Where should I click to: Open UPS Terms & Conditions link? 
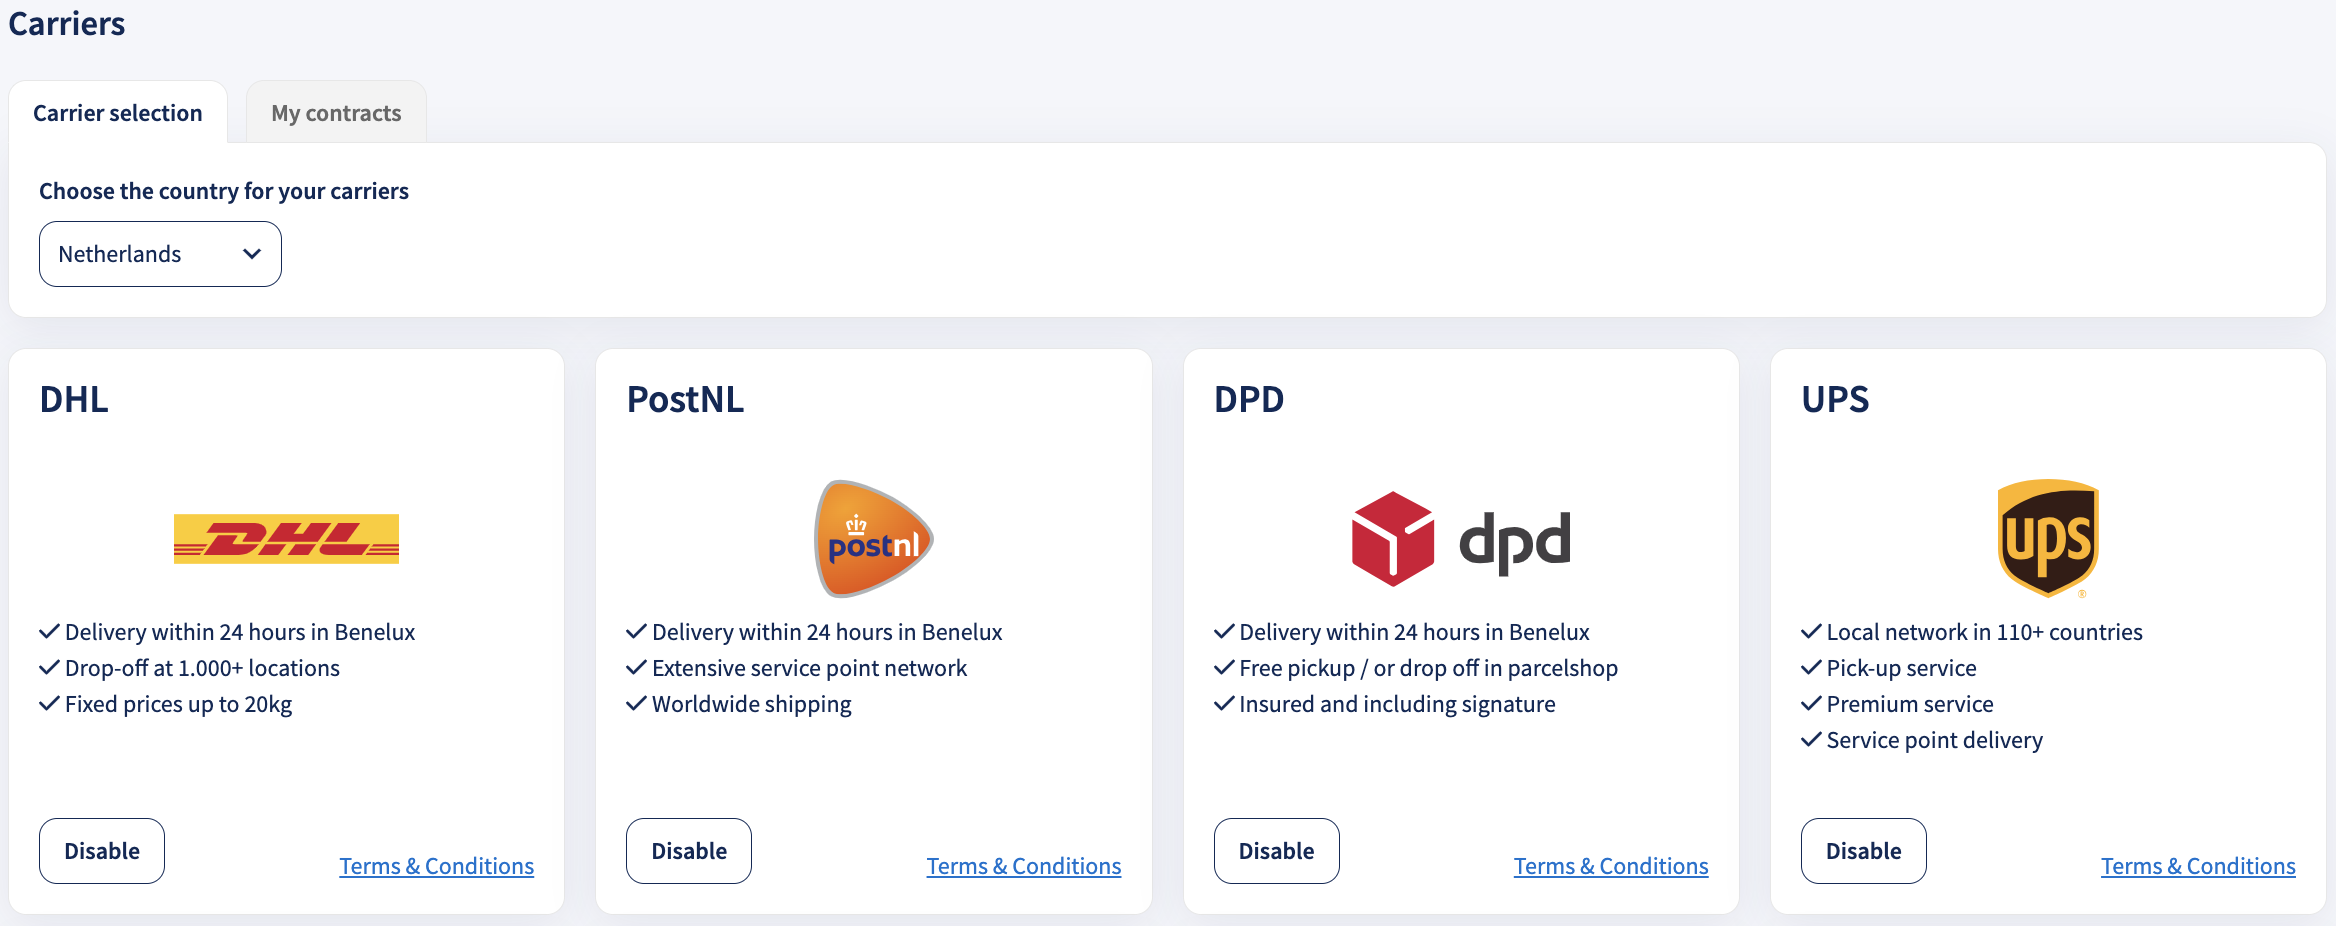tap(2198, 866)
